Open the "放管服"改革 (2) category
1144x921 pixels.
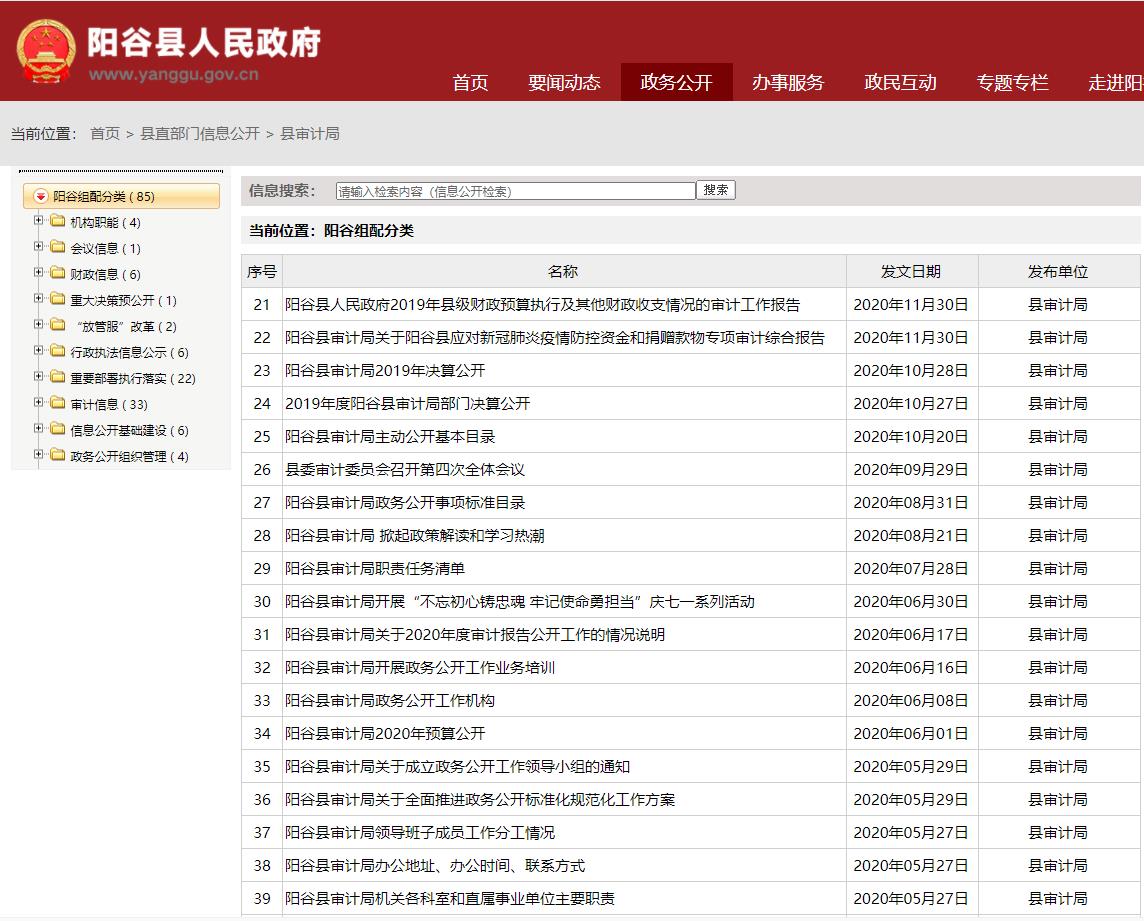125,327
